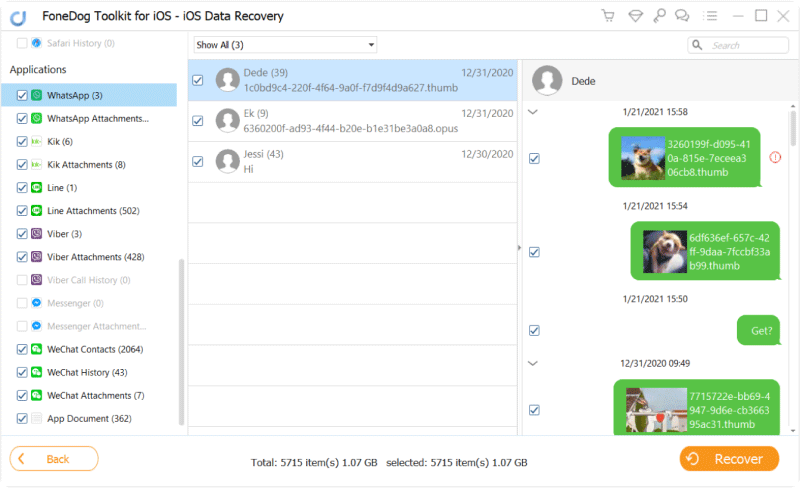Viewport: 800px width, 488px height.
Task: Click the sidebar vertical scrollbar
Action: tap(181, 340)
